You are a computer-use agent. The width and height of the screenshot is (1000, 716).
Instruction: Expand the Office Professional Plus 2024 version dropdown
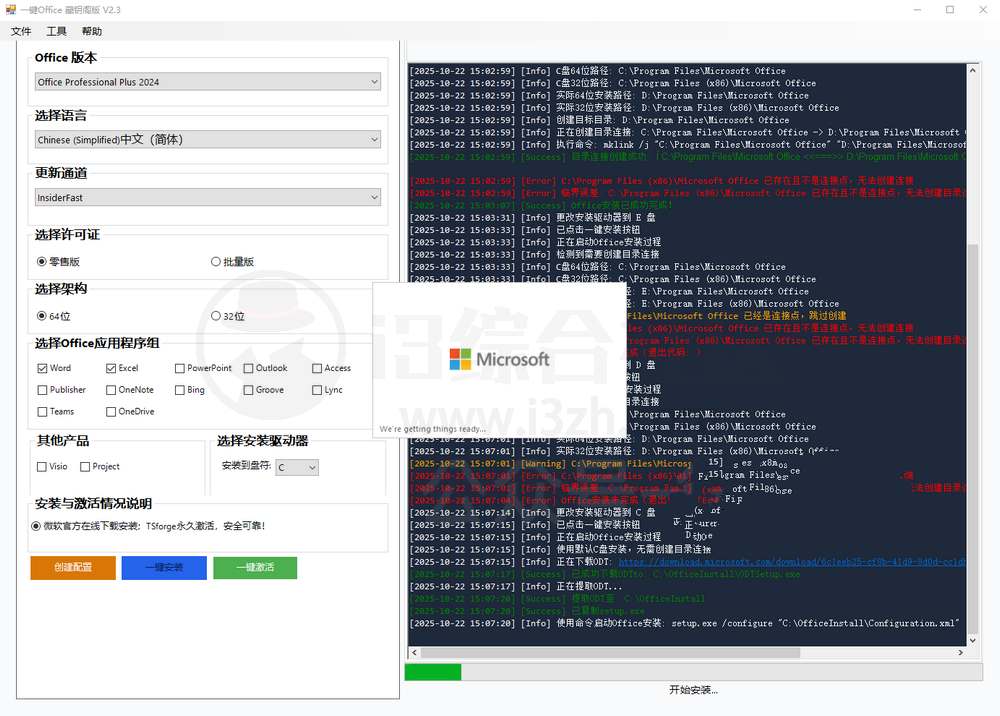pyautogui.click(x=208, y=82)
